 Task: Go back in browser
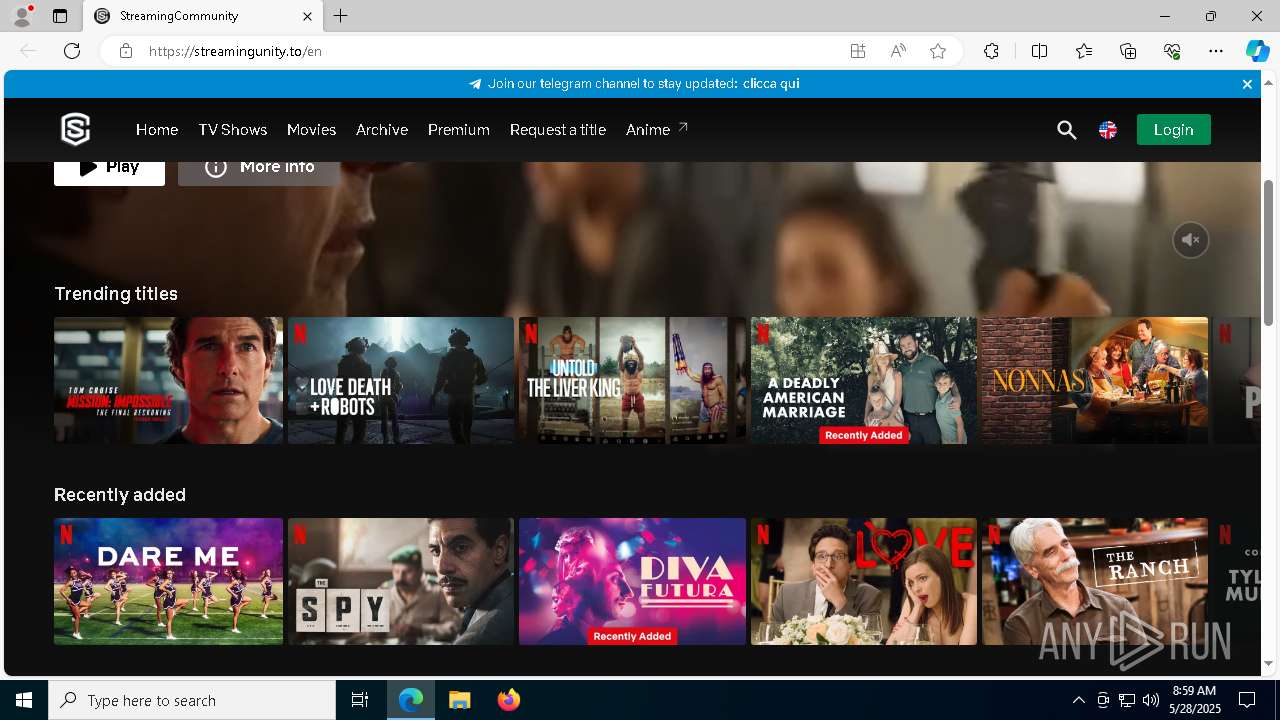[x=28, y=51]
